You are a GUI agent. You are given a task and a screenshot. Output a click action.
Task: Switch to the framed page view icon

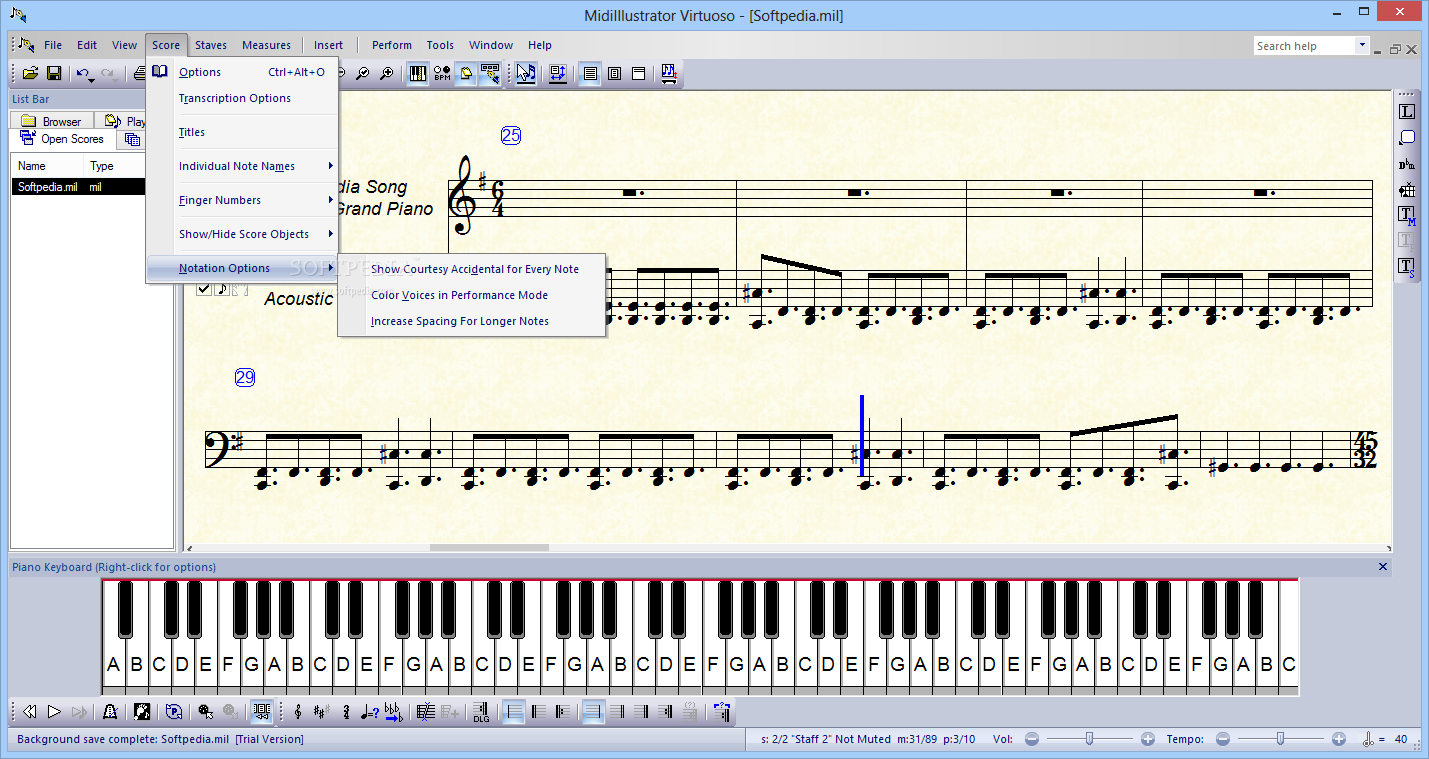tap(614, 73)
